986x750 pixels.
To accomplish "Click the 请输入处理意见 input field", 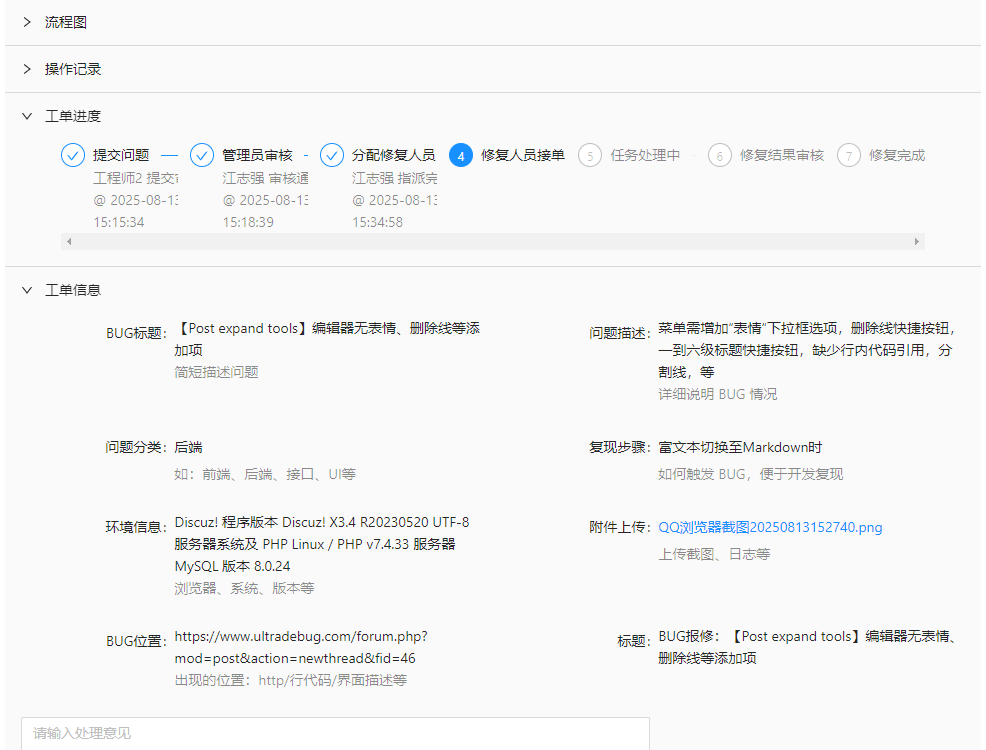I will [x=335, y=733].
